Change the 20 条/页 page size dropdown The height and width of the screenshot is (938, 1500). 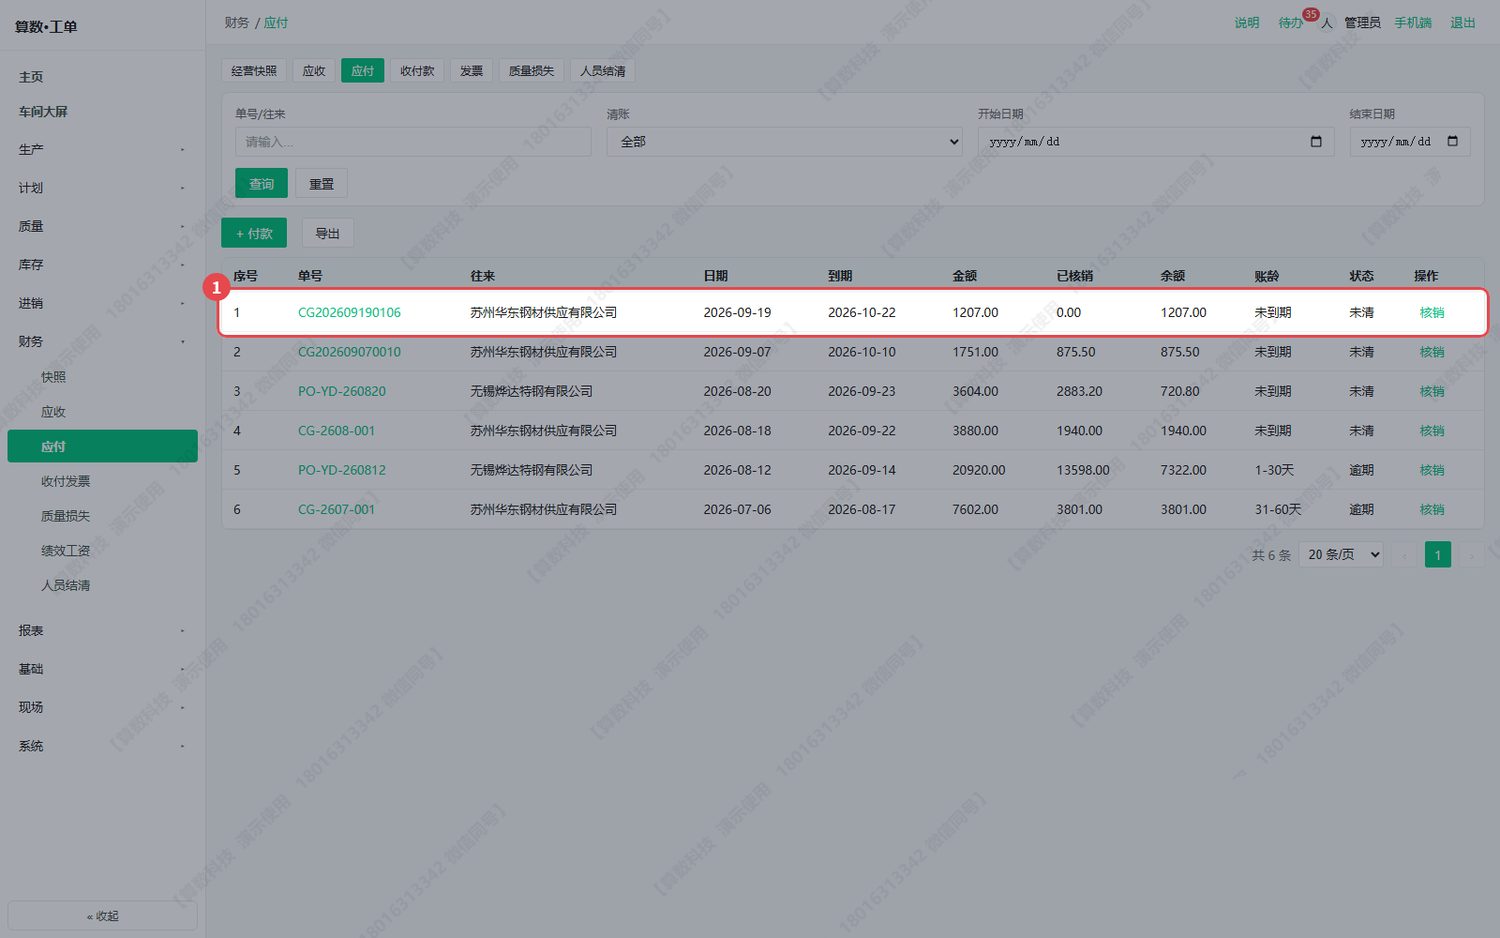tap(1341, 554)
